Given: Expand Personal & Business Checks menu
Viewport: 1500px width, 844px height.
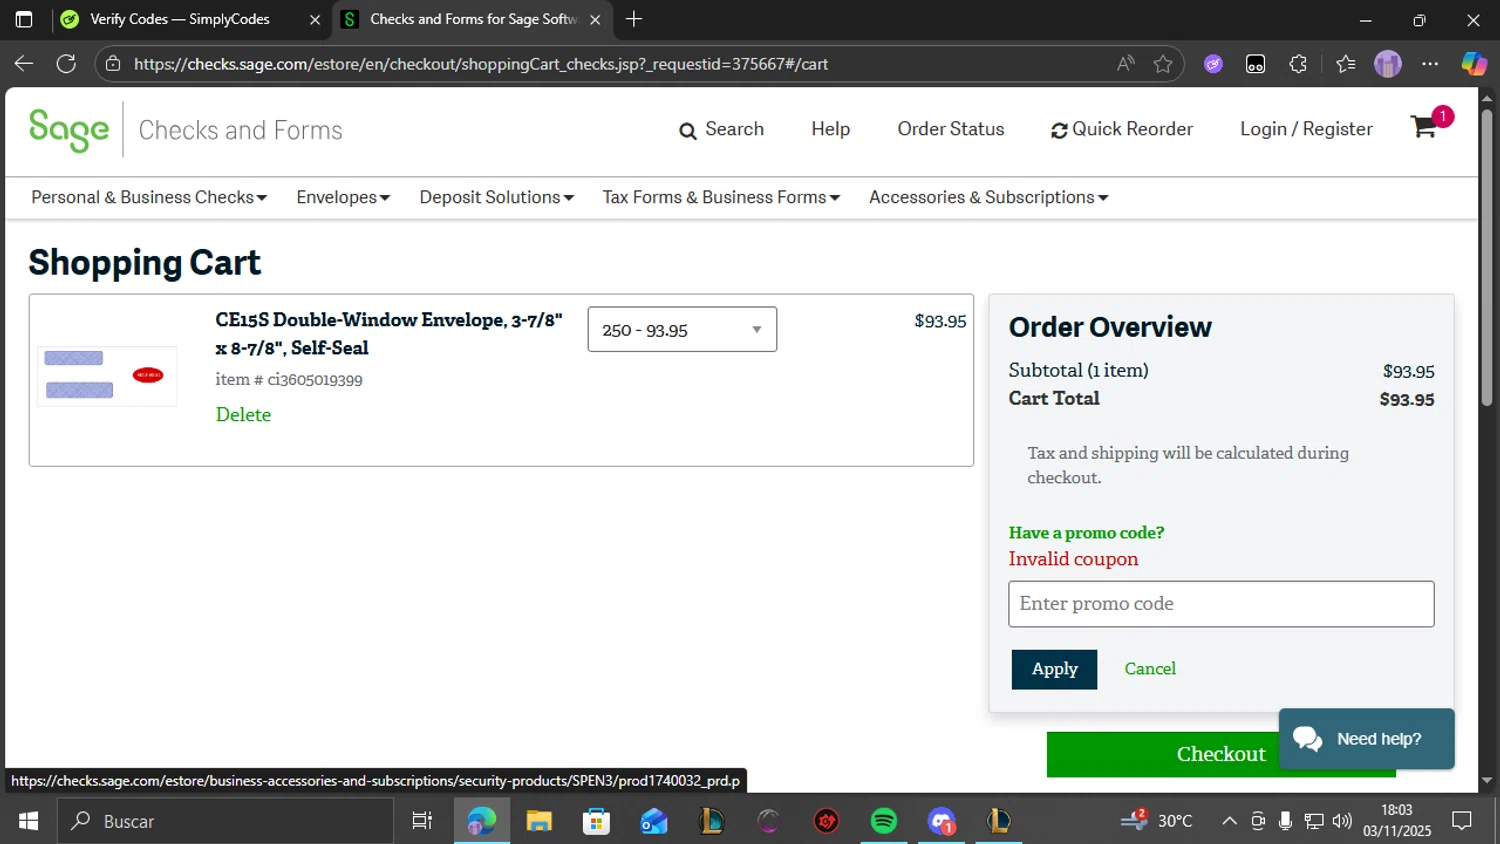Looking at the screenshot, I should (149, 197).
